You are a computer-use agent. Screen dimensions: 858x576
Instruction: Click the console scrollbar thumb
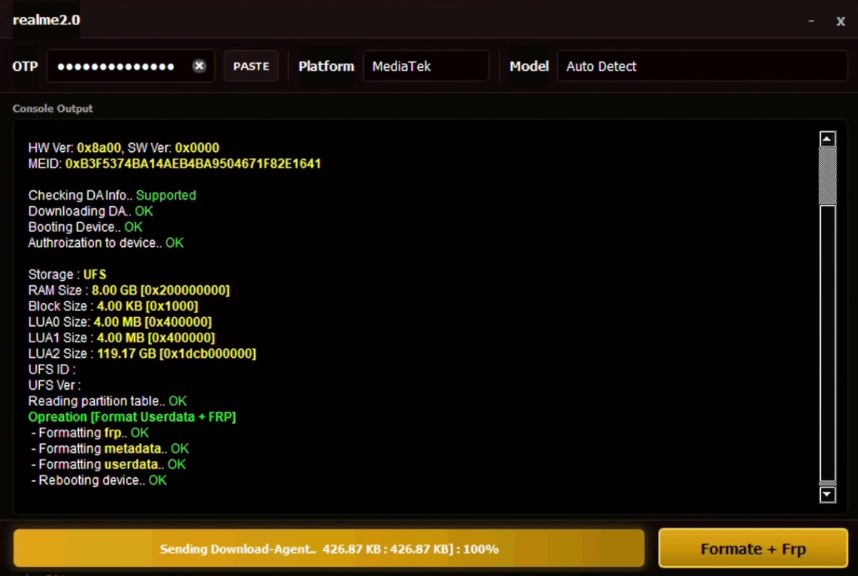[827, 176]
